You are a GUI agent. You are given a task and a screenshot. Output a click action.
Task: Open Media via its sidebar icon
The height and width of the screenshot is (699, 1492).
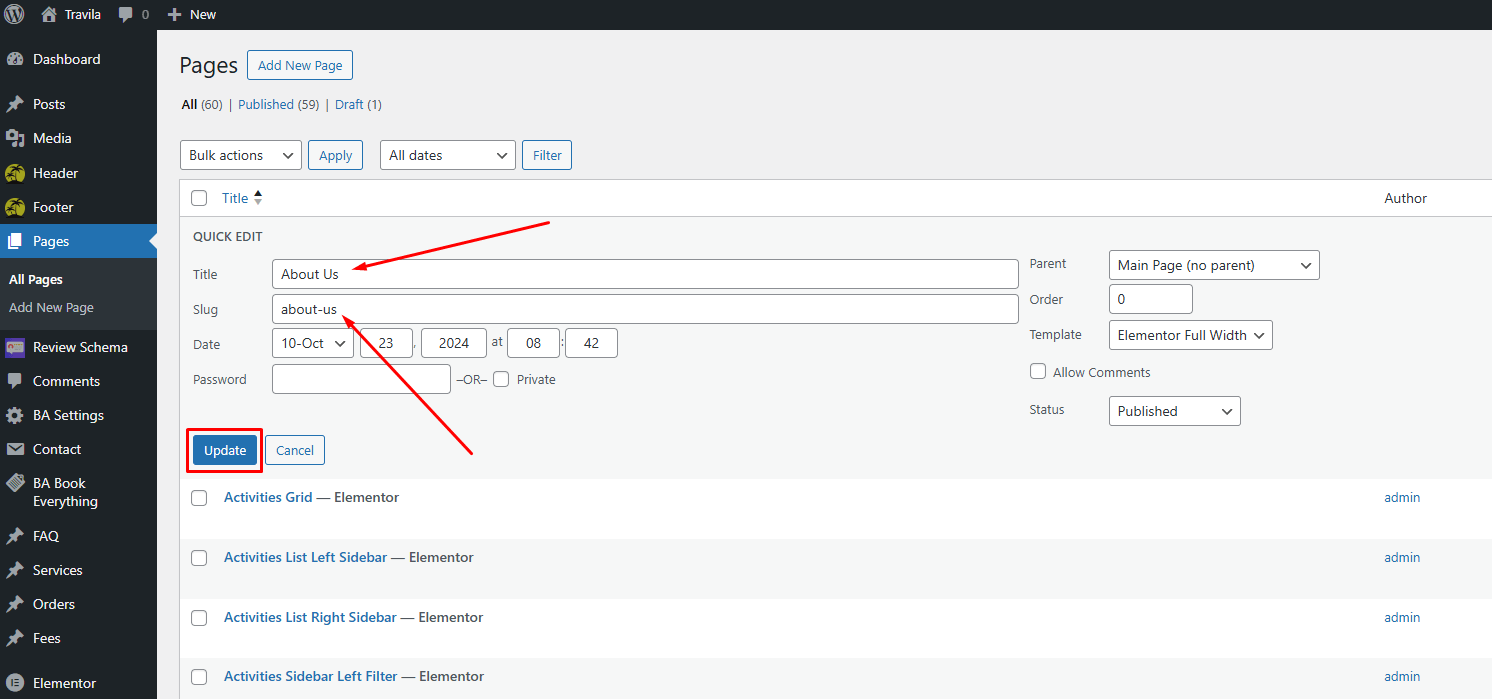coord(15,139)
